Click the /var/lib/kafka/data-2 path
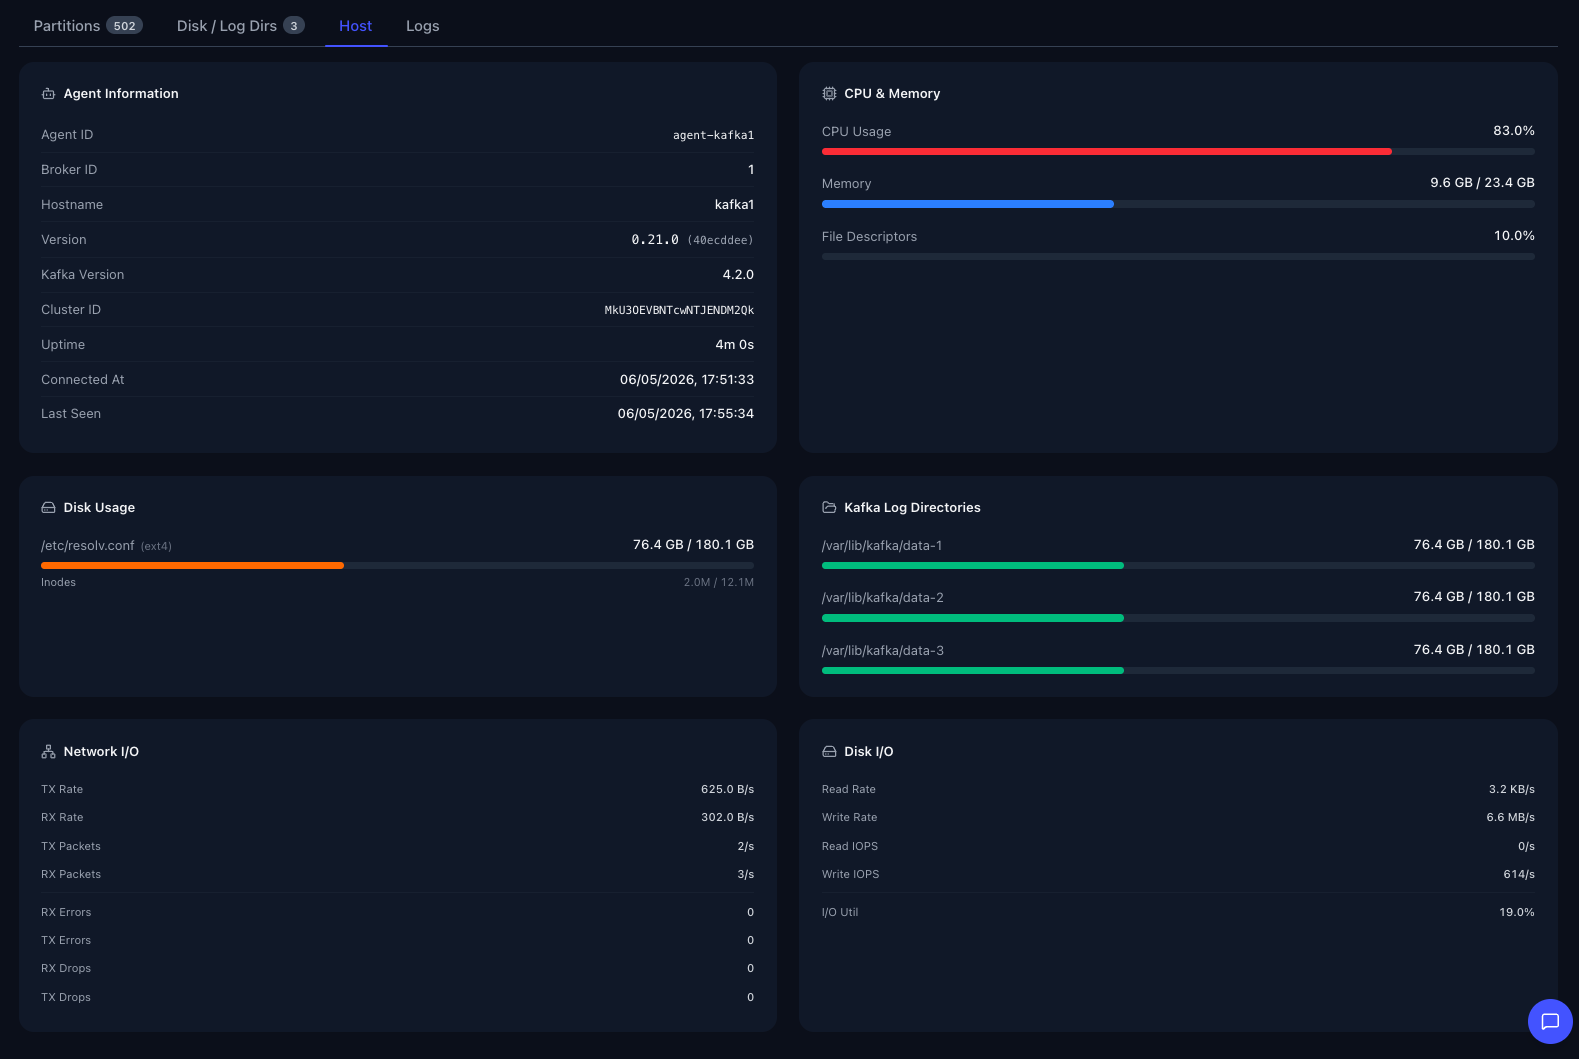This screenshot has height=1059, width=1579. 883,598
